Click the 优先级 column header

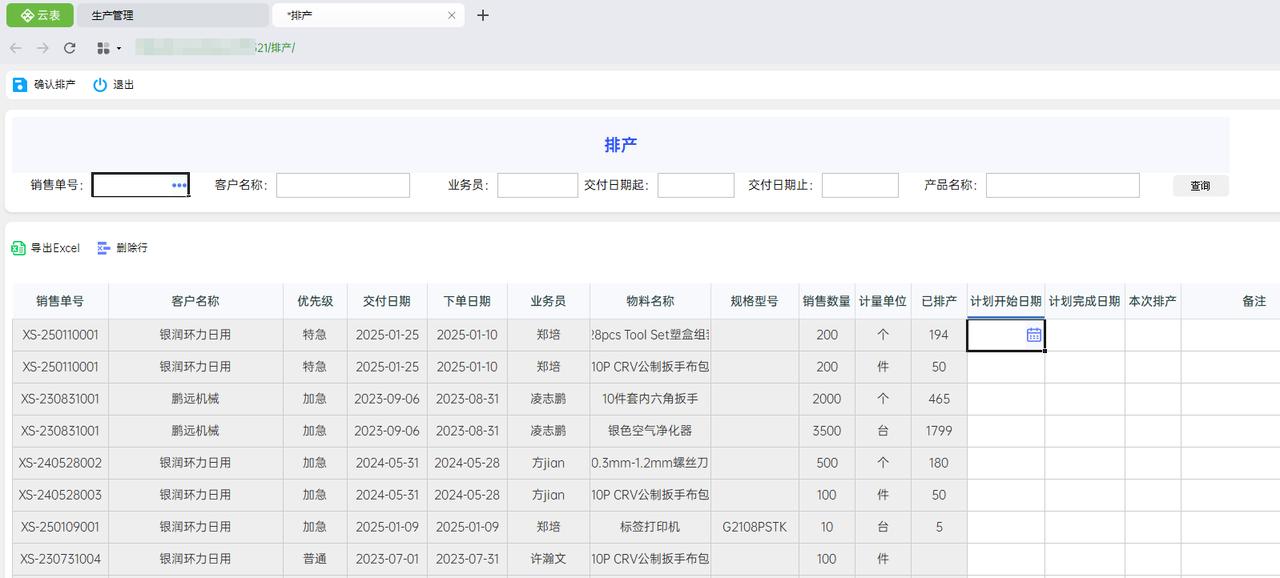click(x=315, y=301)
